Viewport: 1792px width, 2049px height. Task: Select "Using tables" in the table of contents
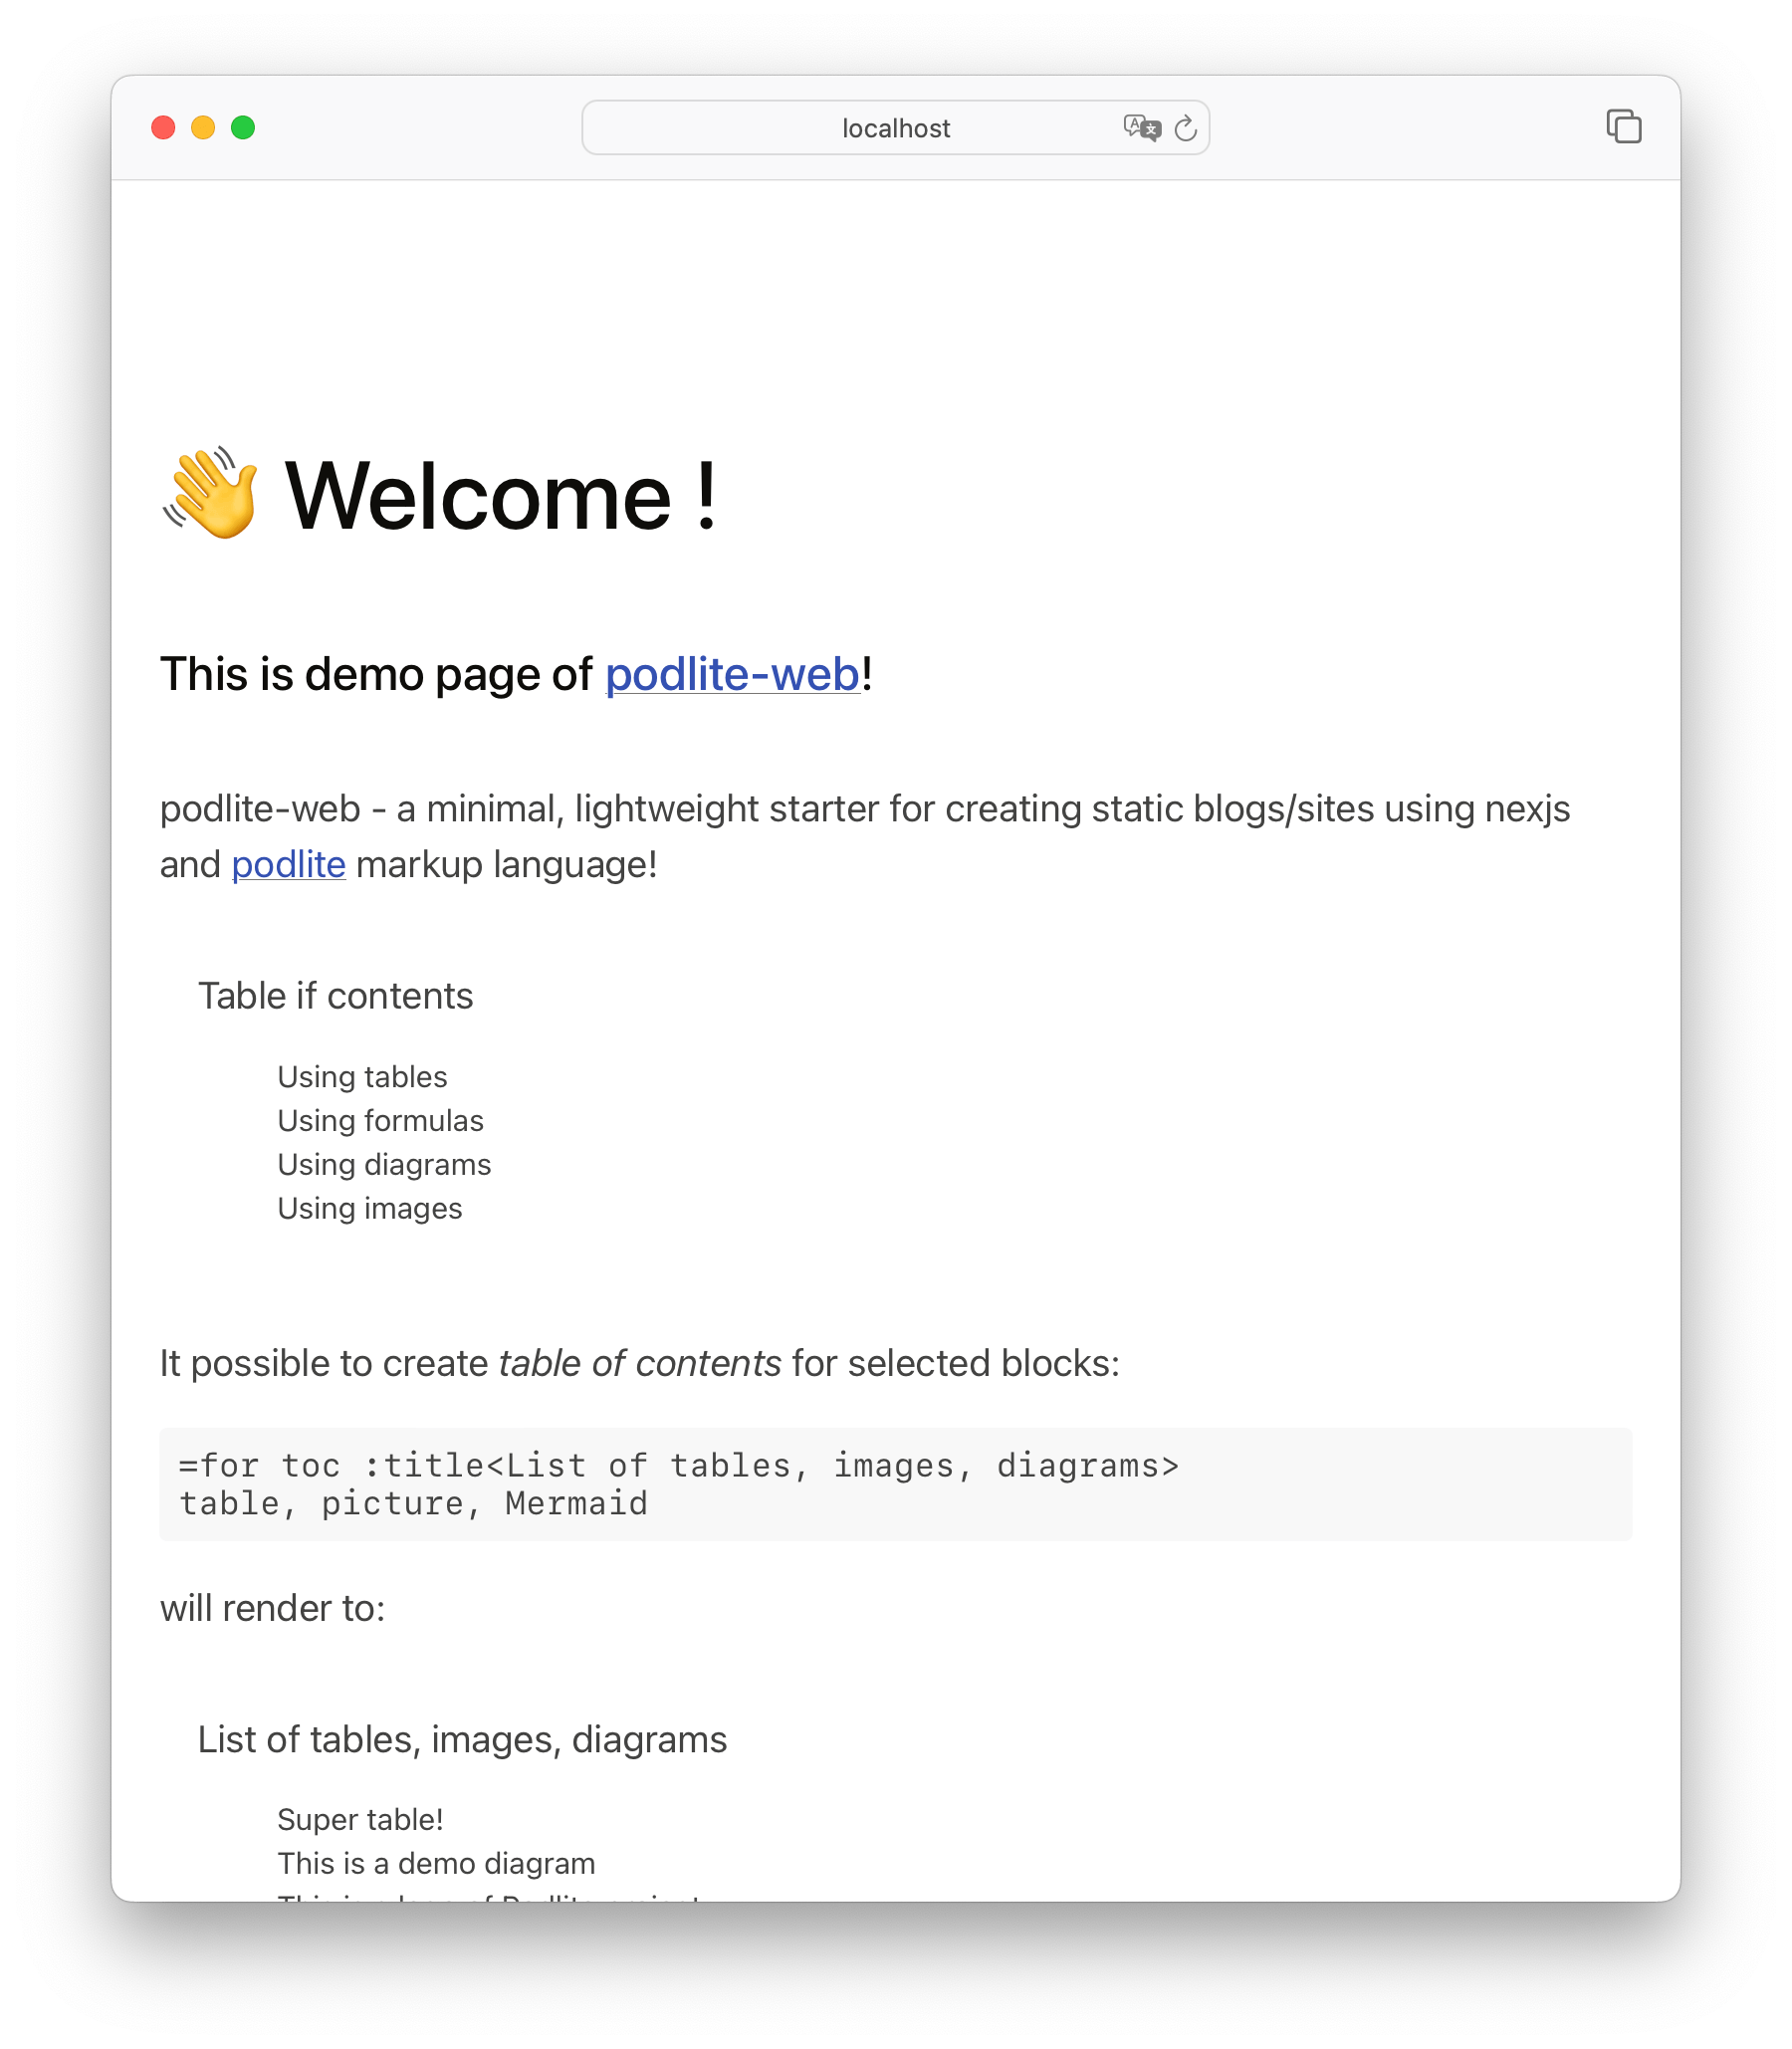pyautogui.click(x=362, y=1077)
